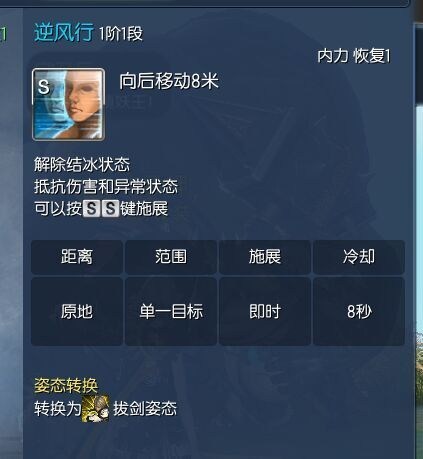
Task: Click the 解除结冰状态 effect line
Action: [x=82, y=164]
